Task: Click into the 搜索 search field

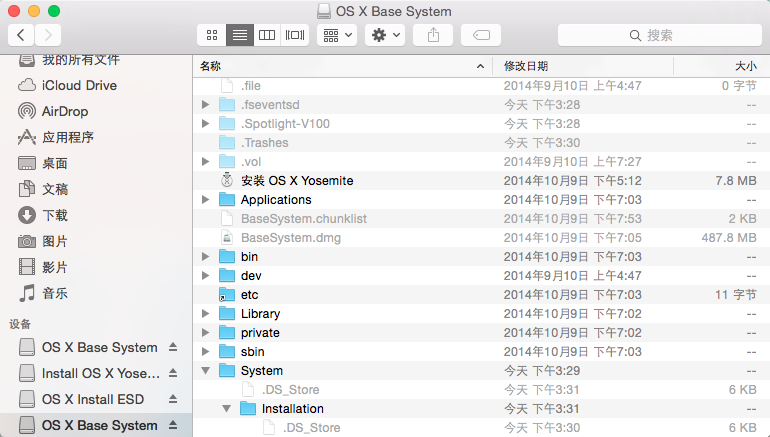Action: [x=660, y=35]
